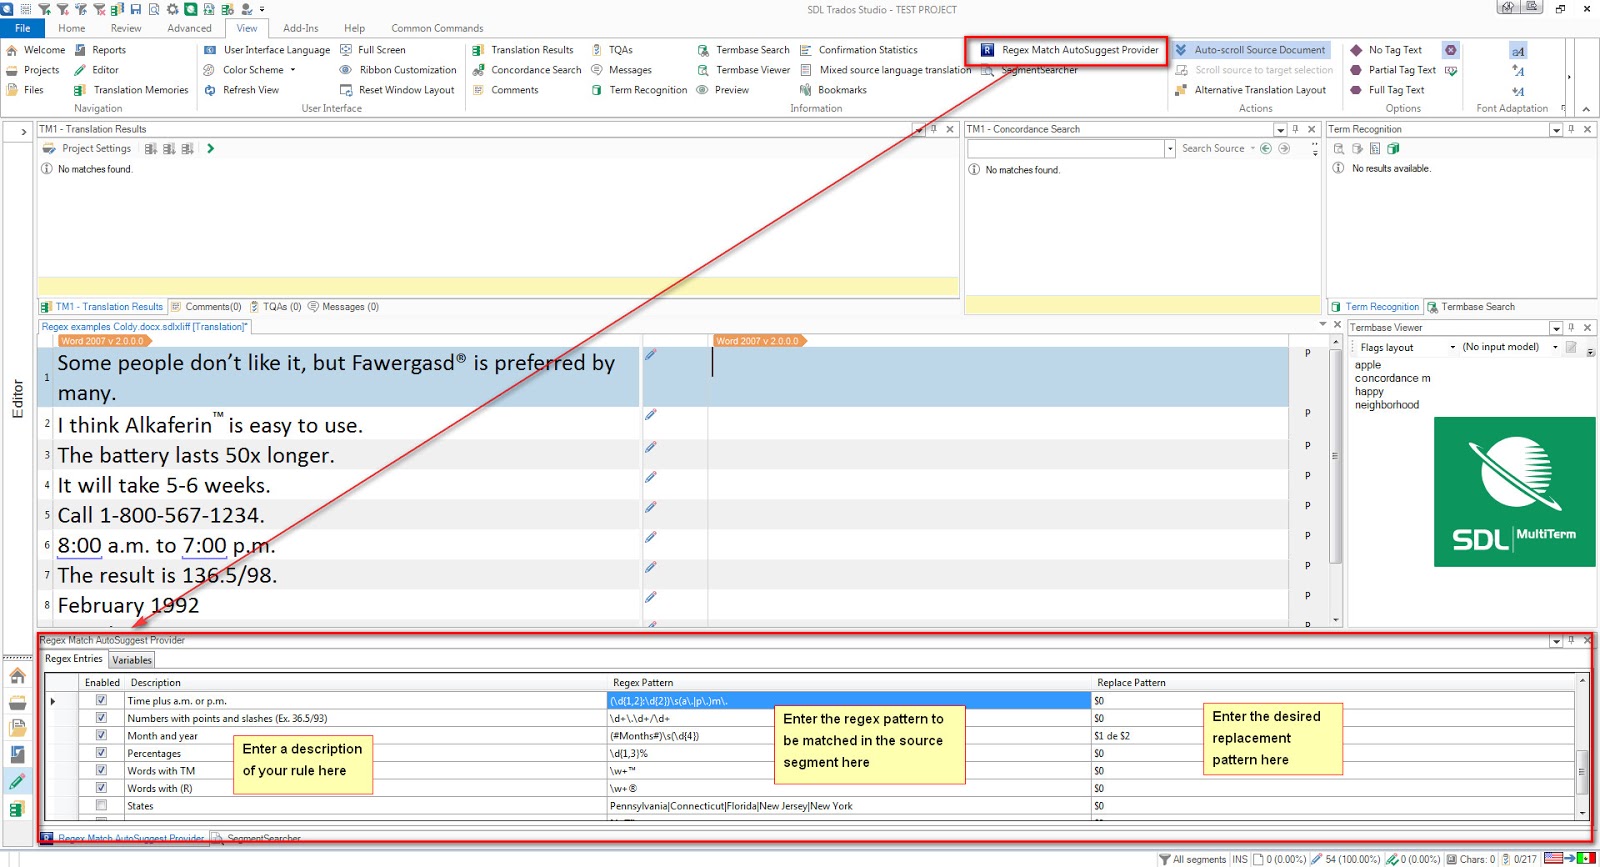Click the Preview command in the ribbon
This screenshot has height=867, width=1600.
(x=723, y=90)
